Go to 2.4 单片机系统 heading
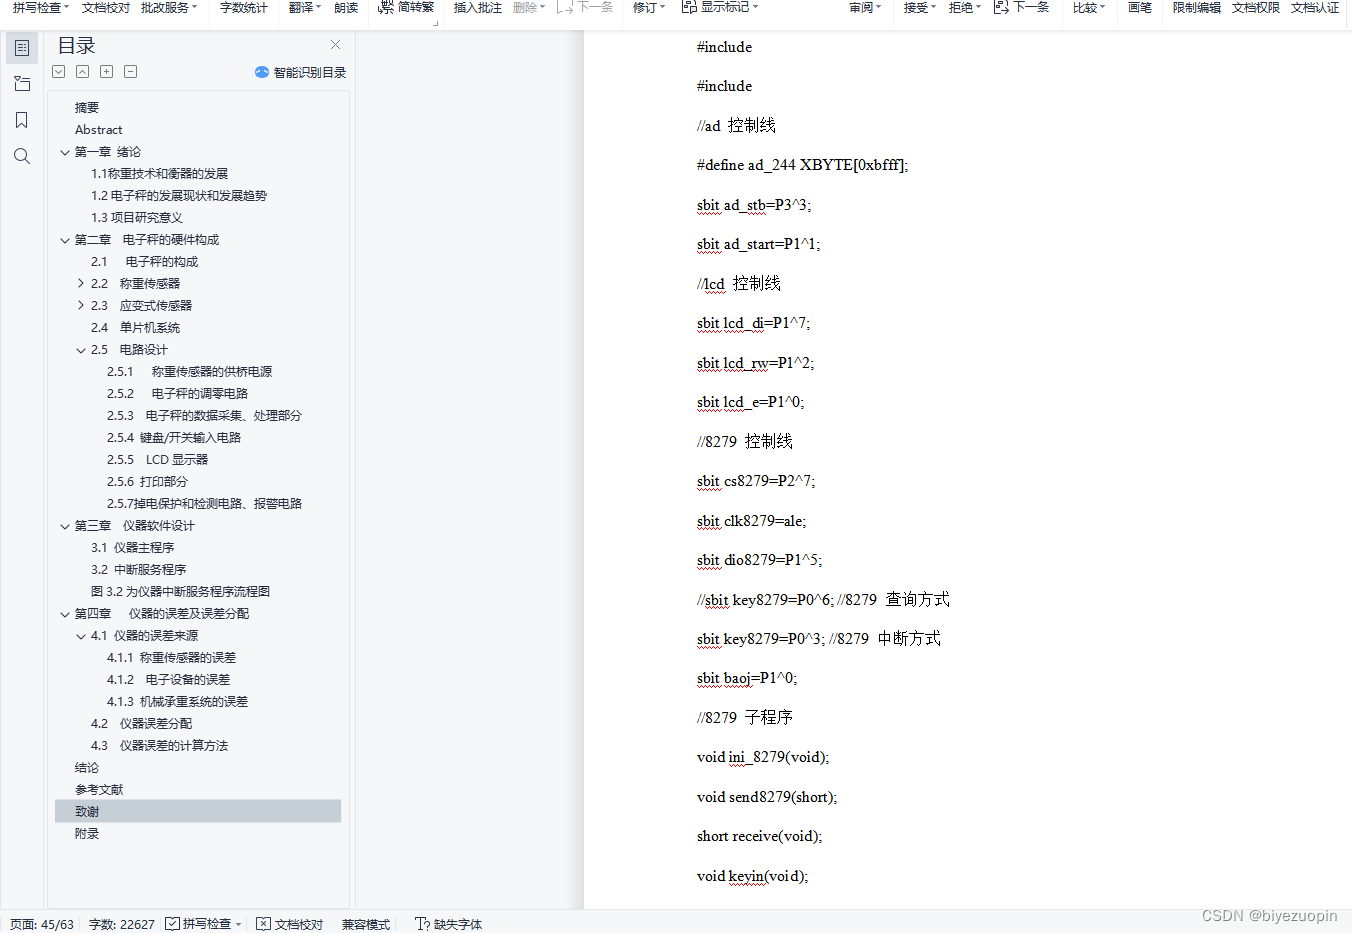The image size is (1352, 933). click(136, 328)
